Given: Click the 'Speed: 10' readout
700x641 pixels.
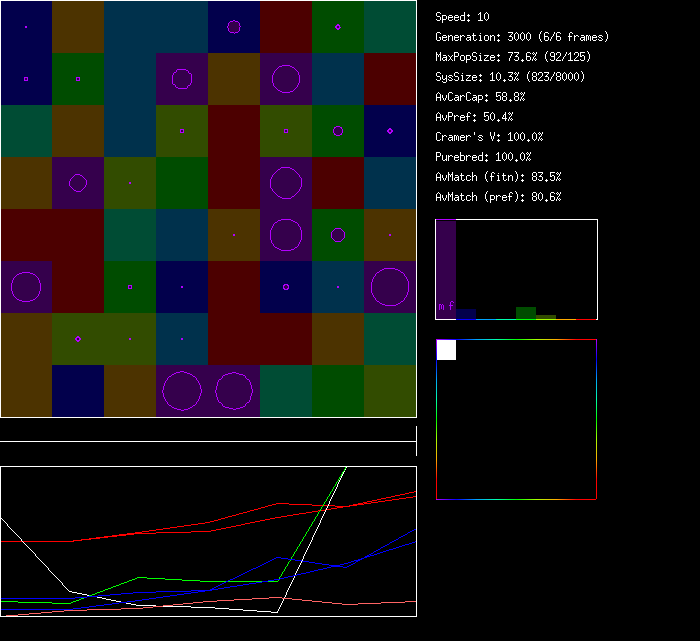Looking at the screenshot, I should (x=462, y=17).
